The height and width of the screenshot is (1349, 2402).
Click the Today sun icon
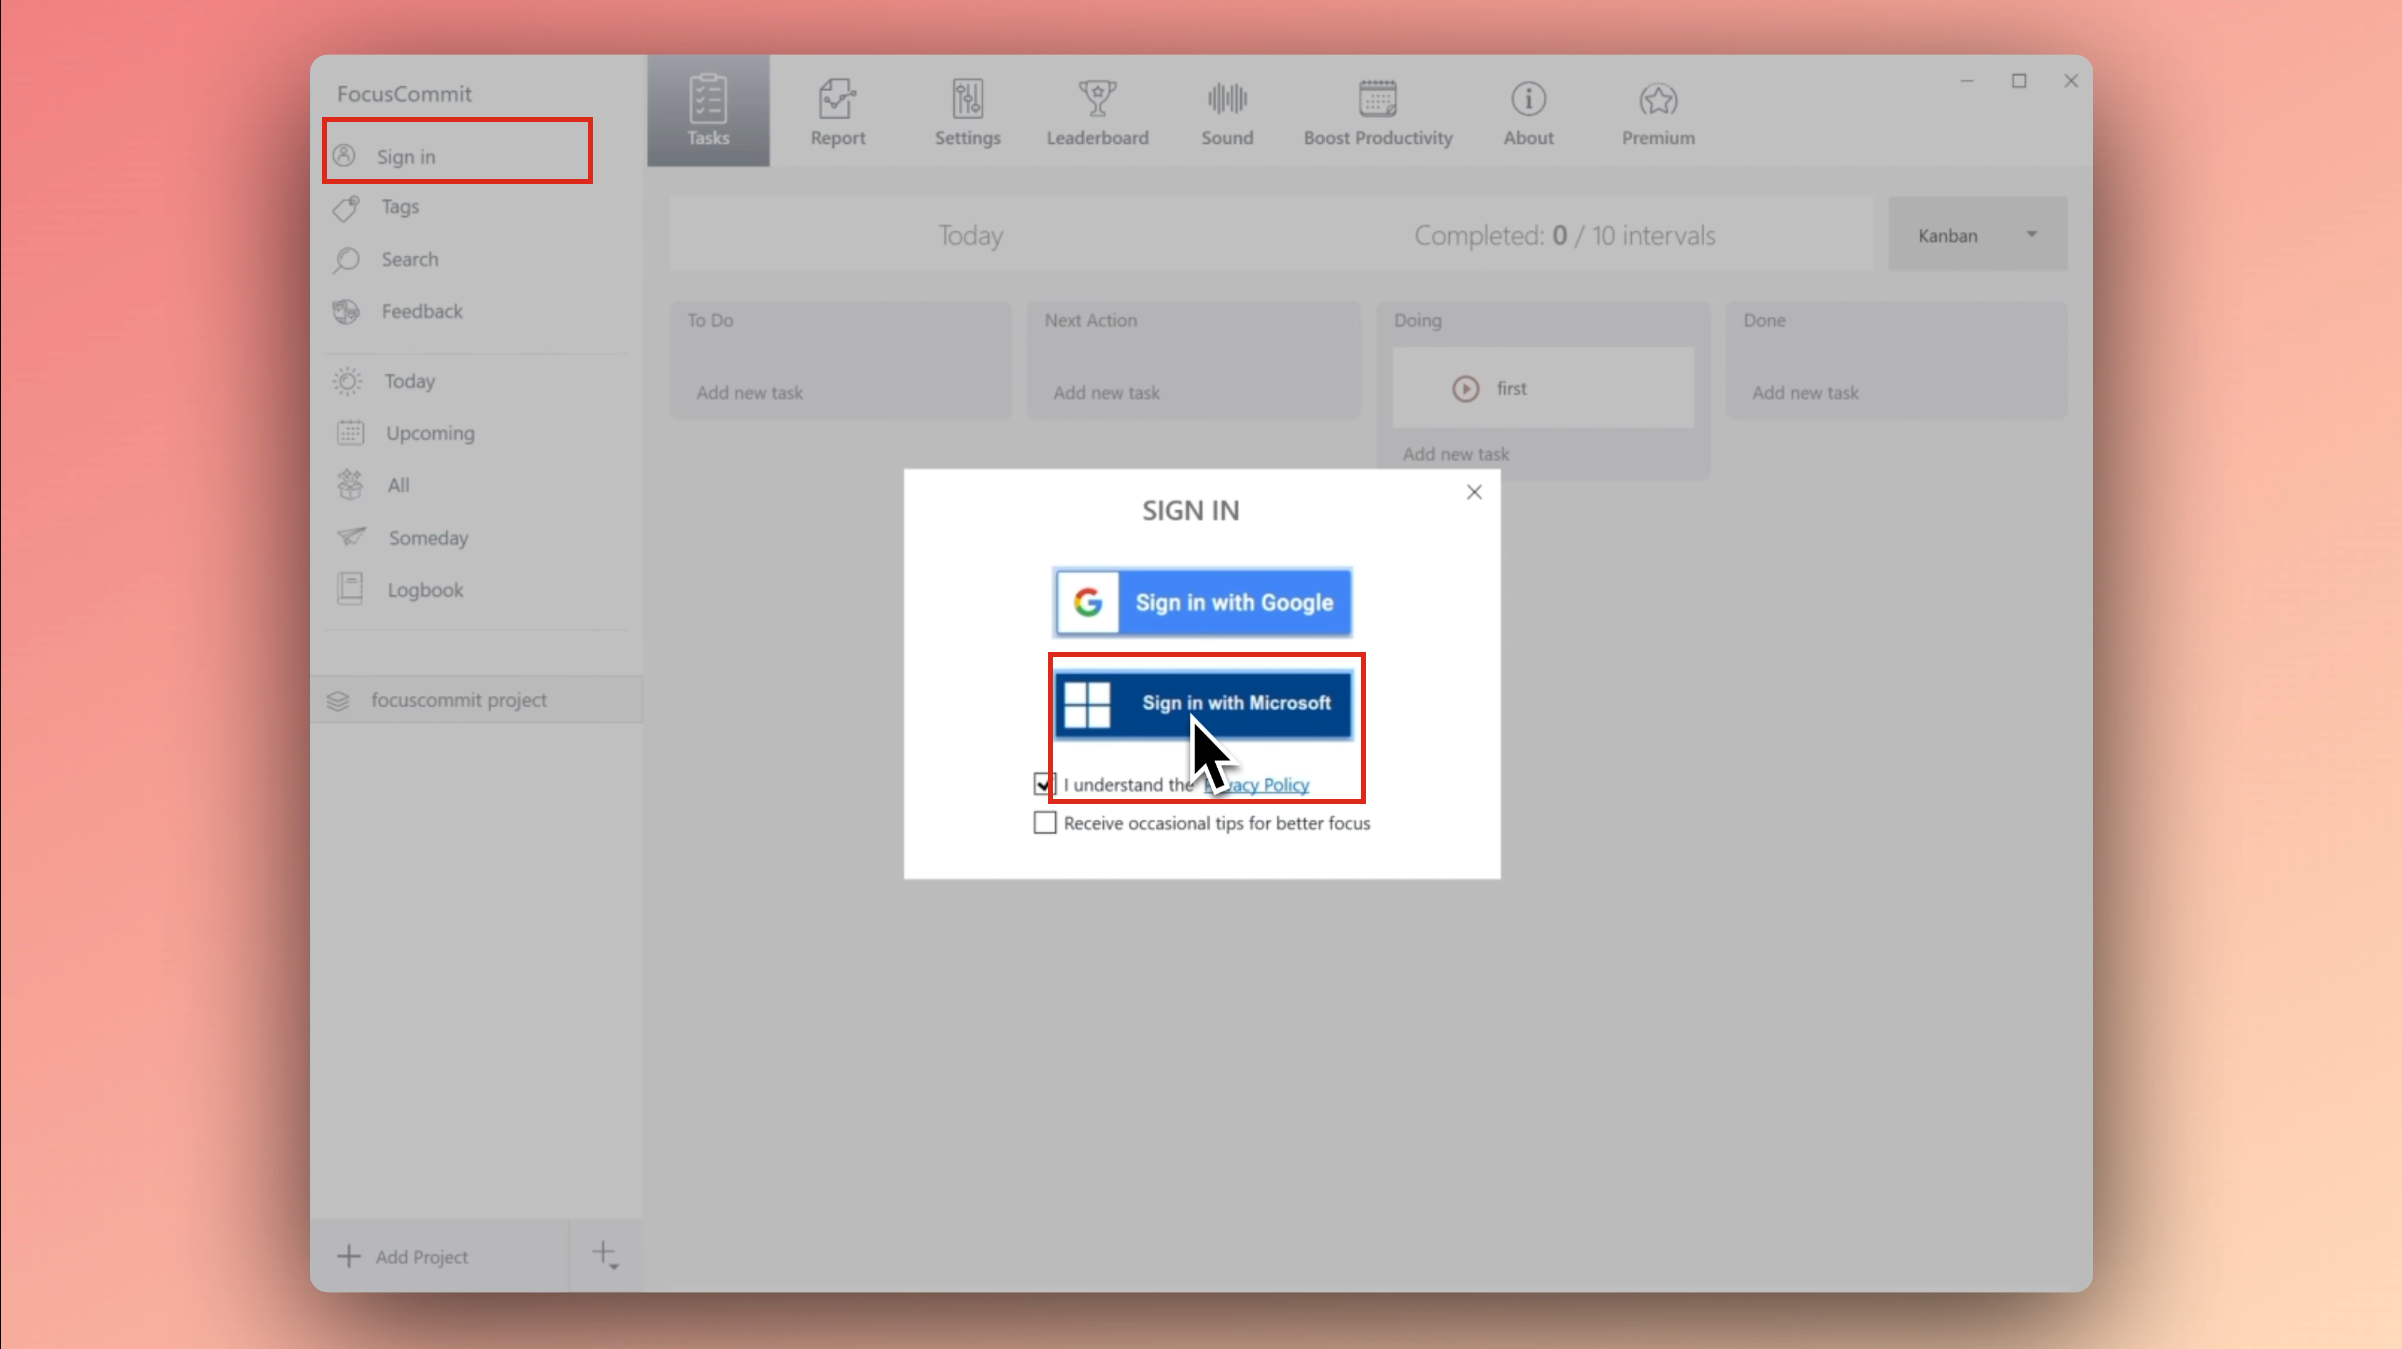[x=348, y=381]
